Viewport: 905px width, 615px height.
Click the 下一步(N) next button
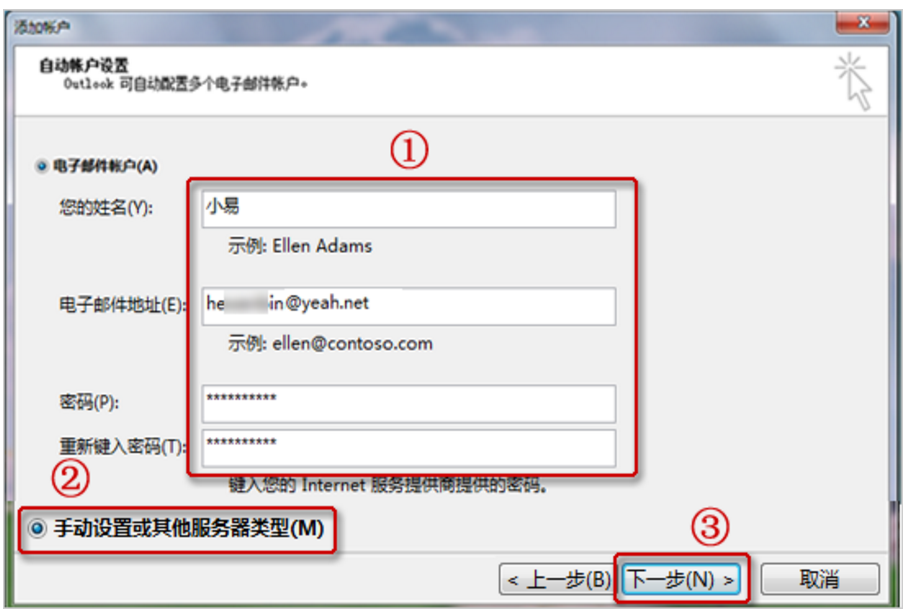682,579
